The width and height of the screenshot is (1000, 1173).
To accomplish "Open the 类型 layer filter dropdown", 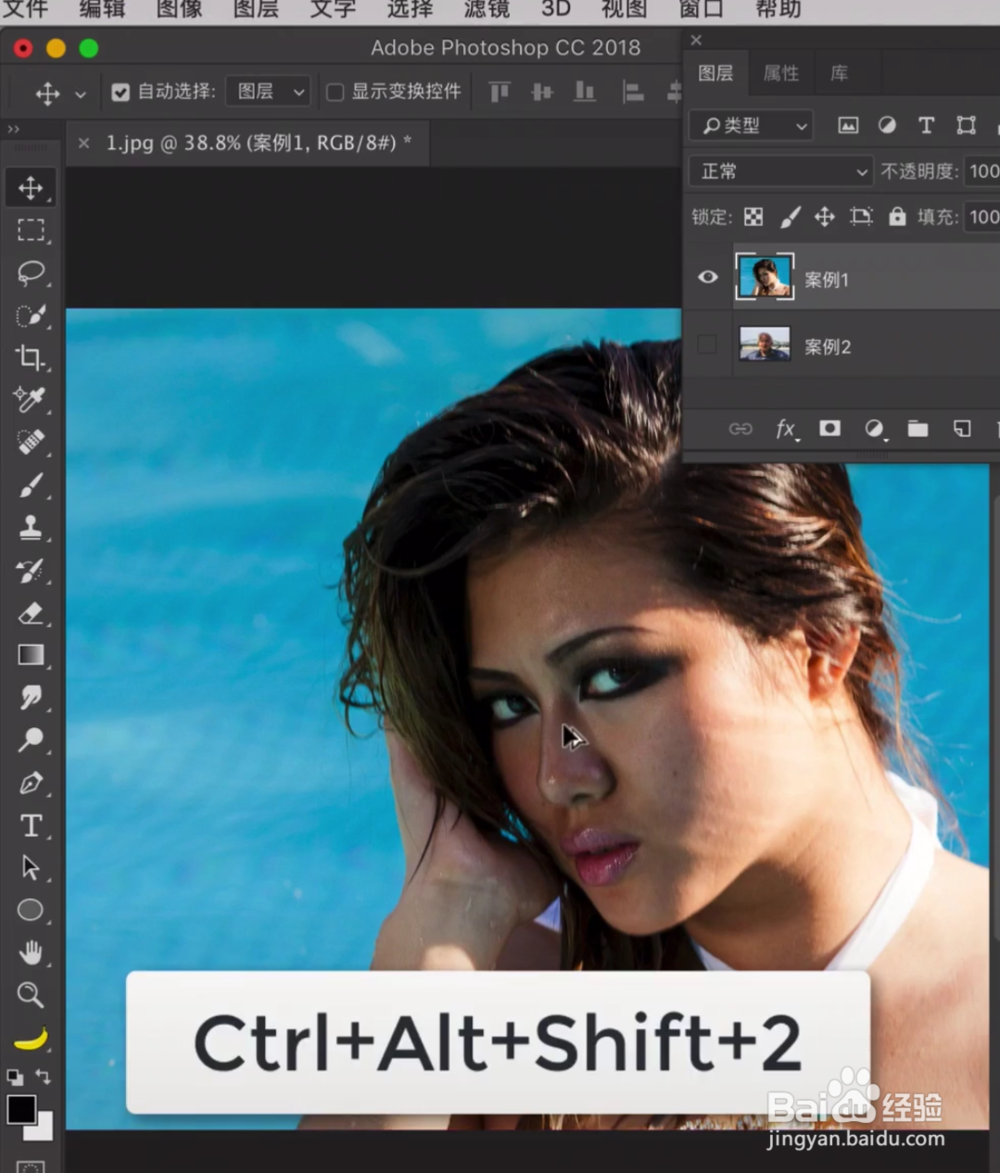I will (751, 126).
